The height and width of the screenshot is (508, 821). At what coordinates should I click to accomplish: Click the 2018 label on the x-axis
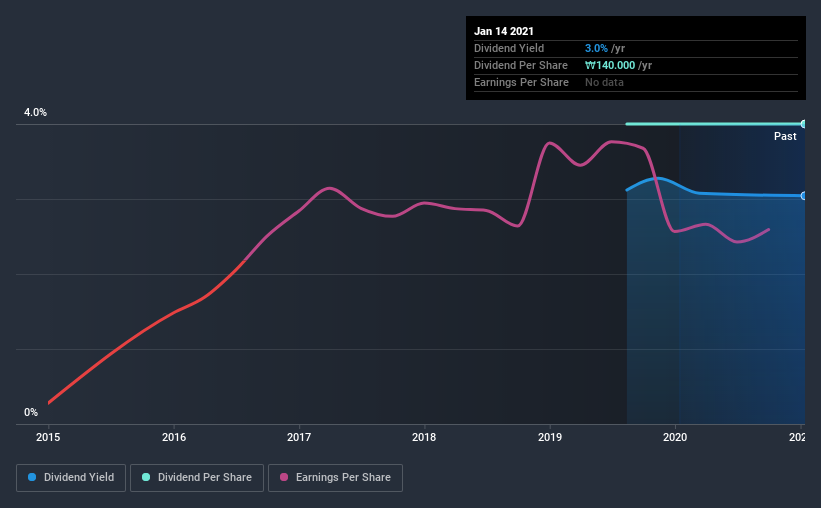[x=424, y=437]
